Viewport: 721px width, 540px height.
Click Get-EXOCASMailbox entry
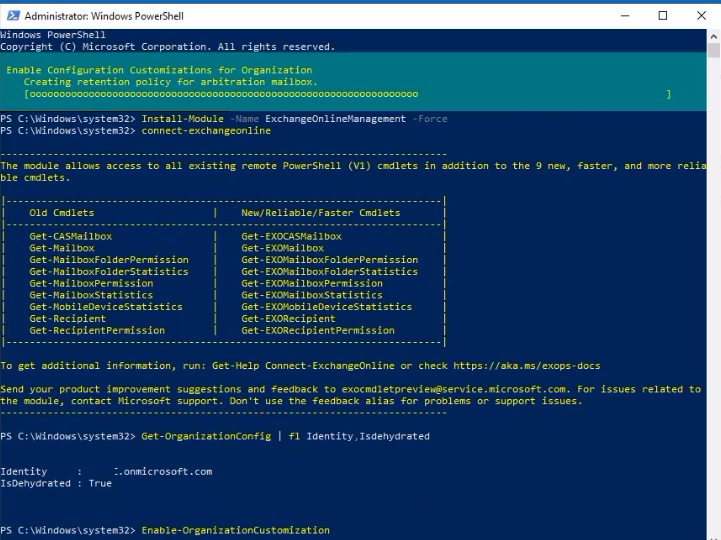point(292,236)
